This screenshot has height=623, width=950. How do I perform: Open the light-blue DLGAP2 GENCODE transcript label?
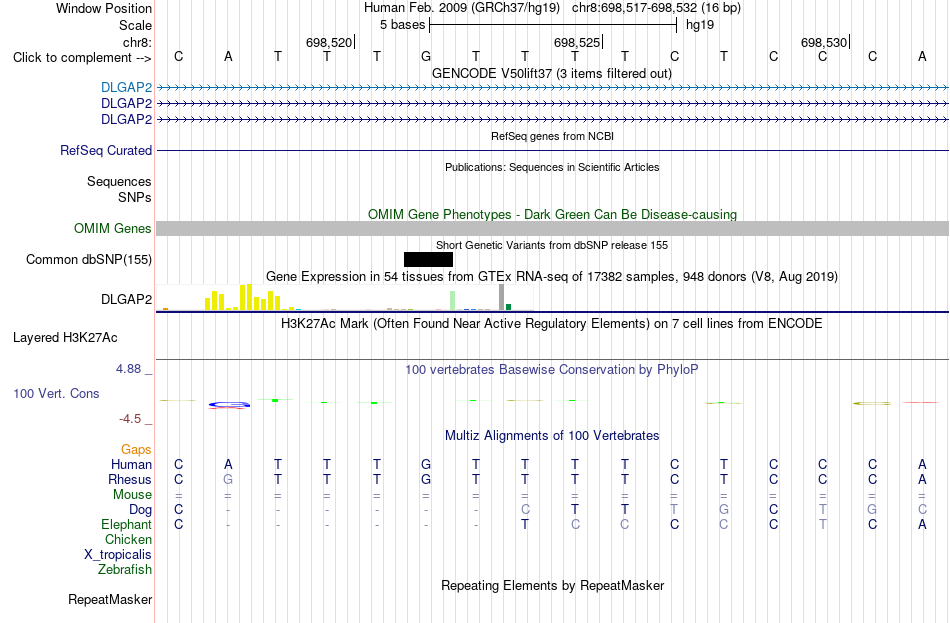126,87
